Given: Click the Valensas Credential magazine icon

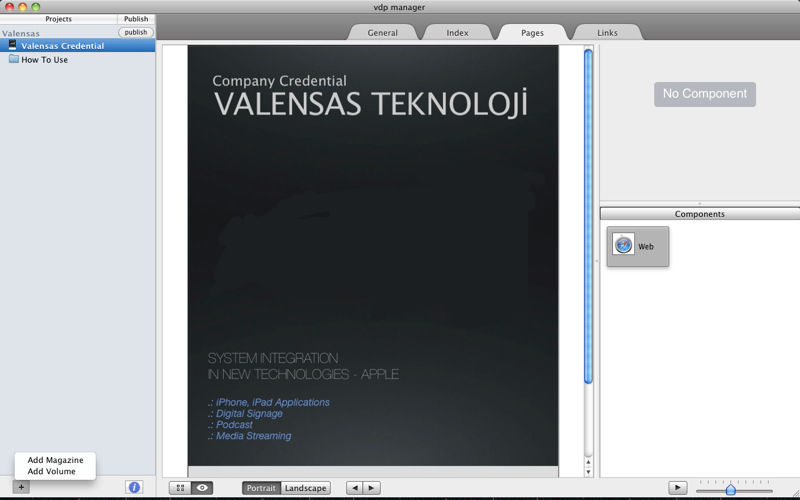Looking at the screenshot, I should coord(13,45).
